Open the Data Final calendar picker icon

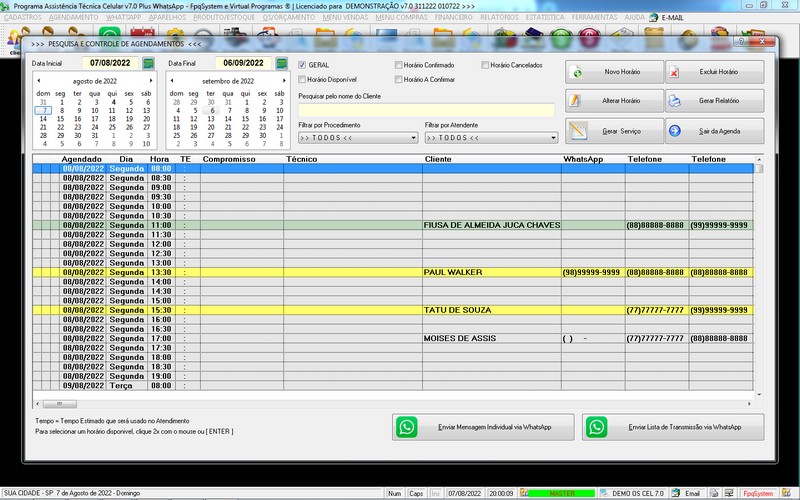[281, 63]
